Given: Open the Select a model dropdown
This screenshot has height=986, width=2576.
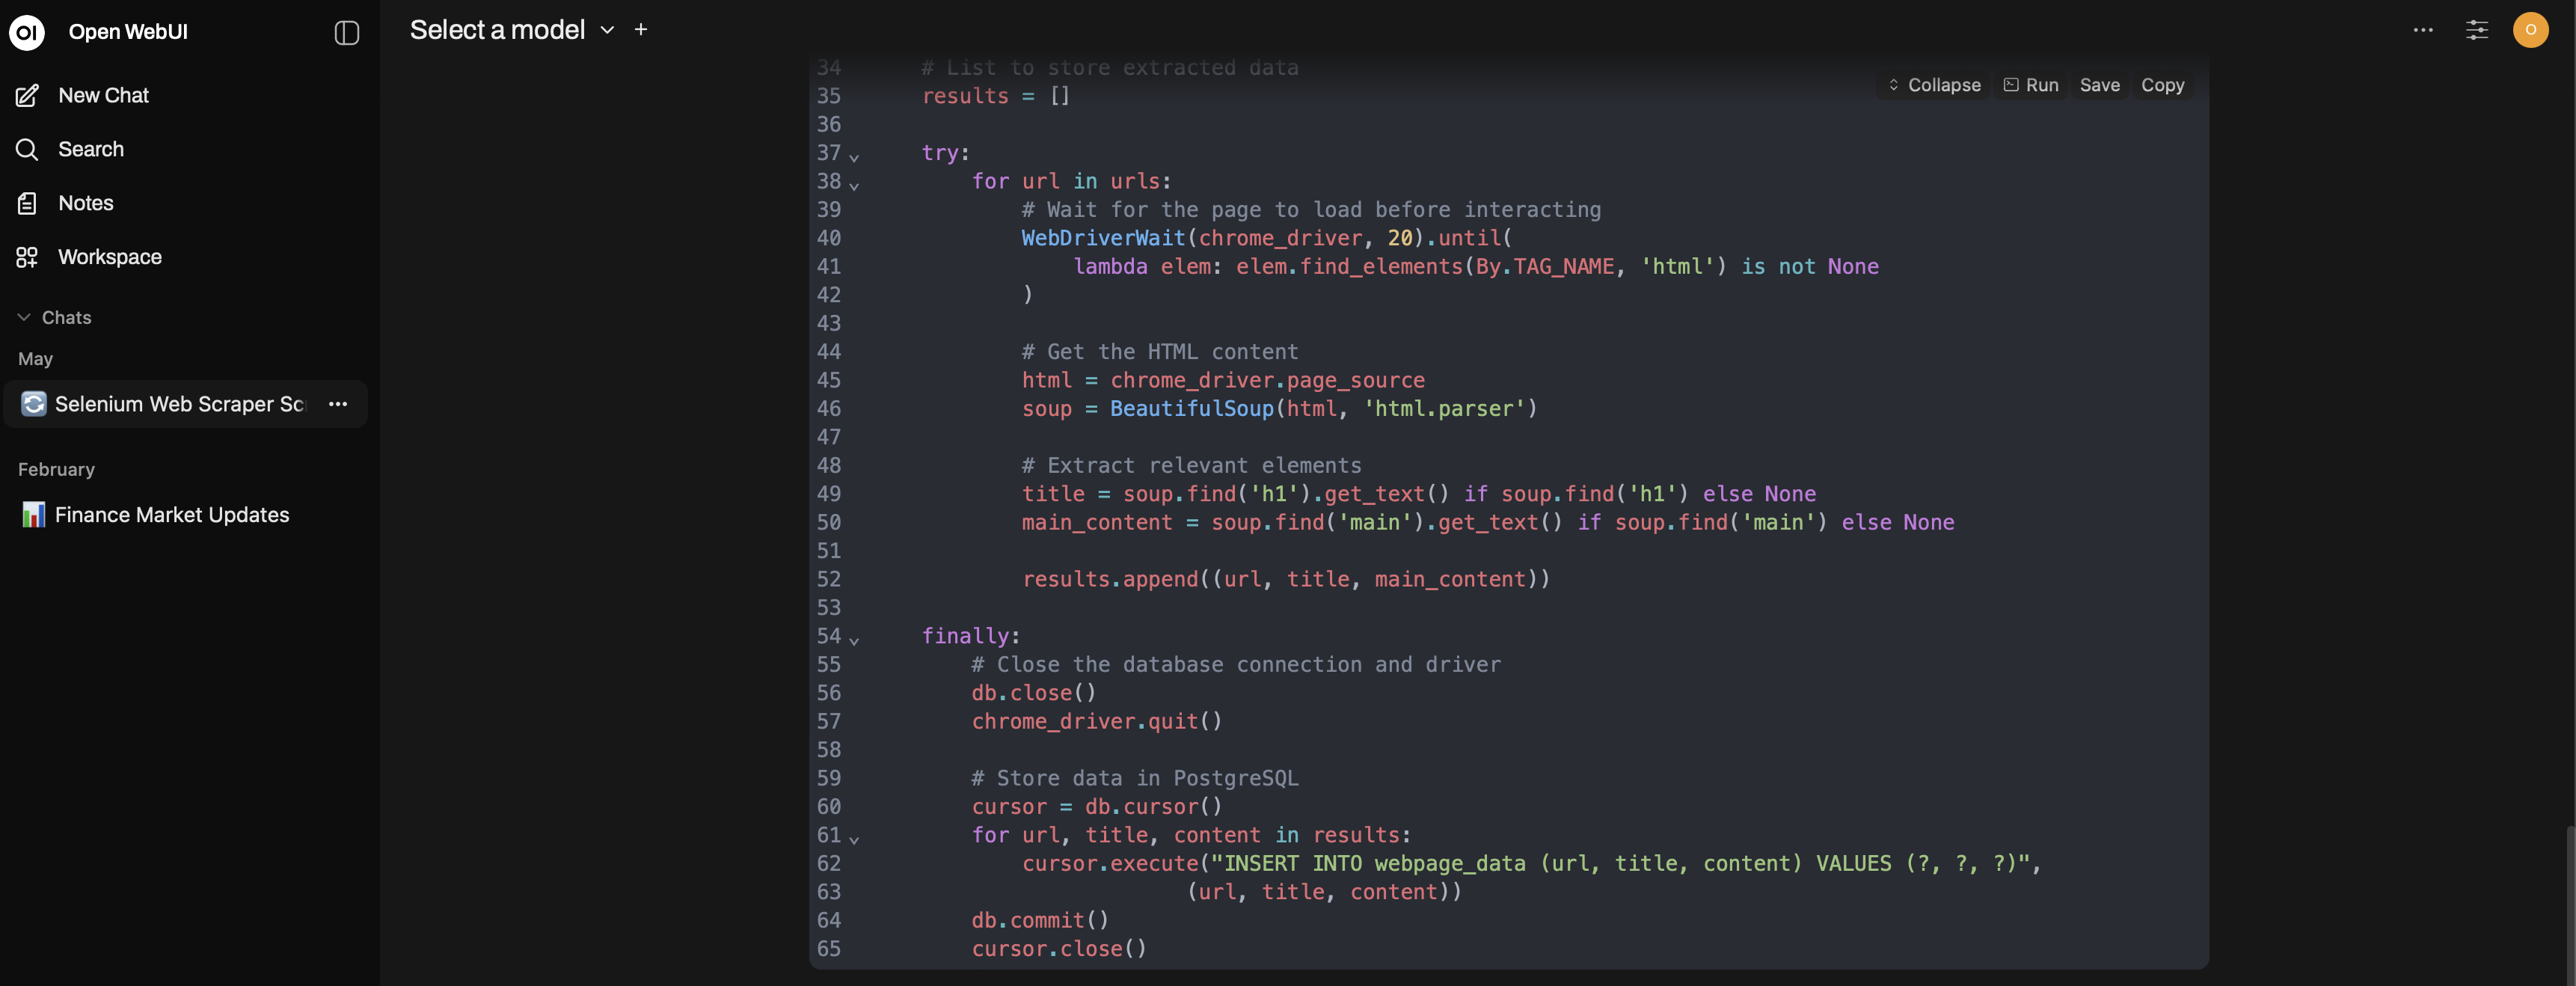Looking at the screenshot, I should (510, 30).
